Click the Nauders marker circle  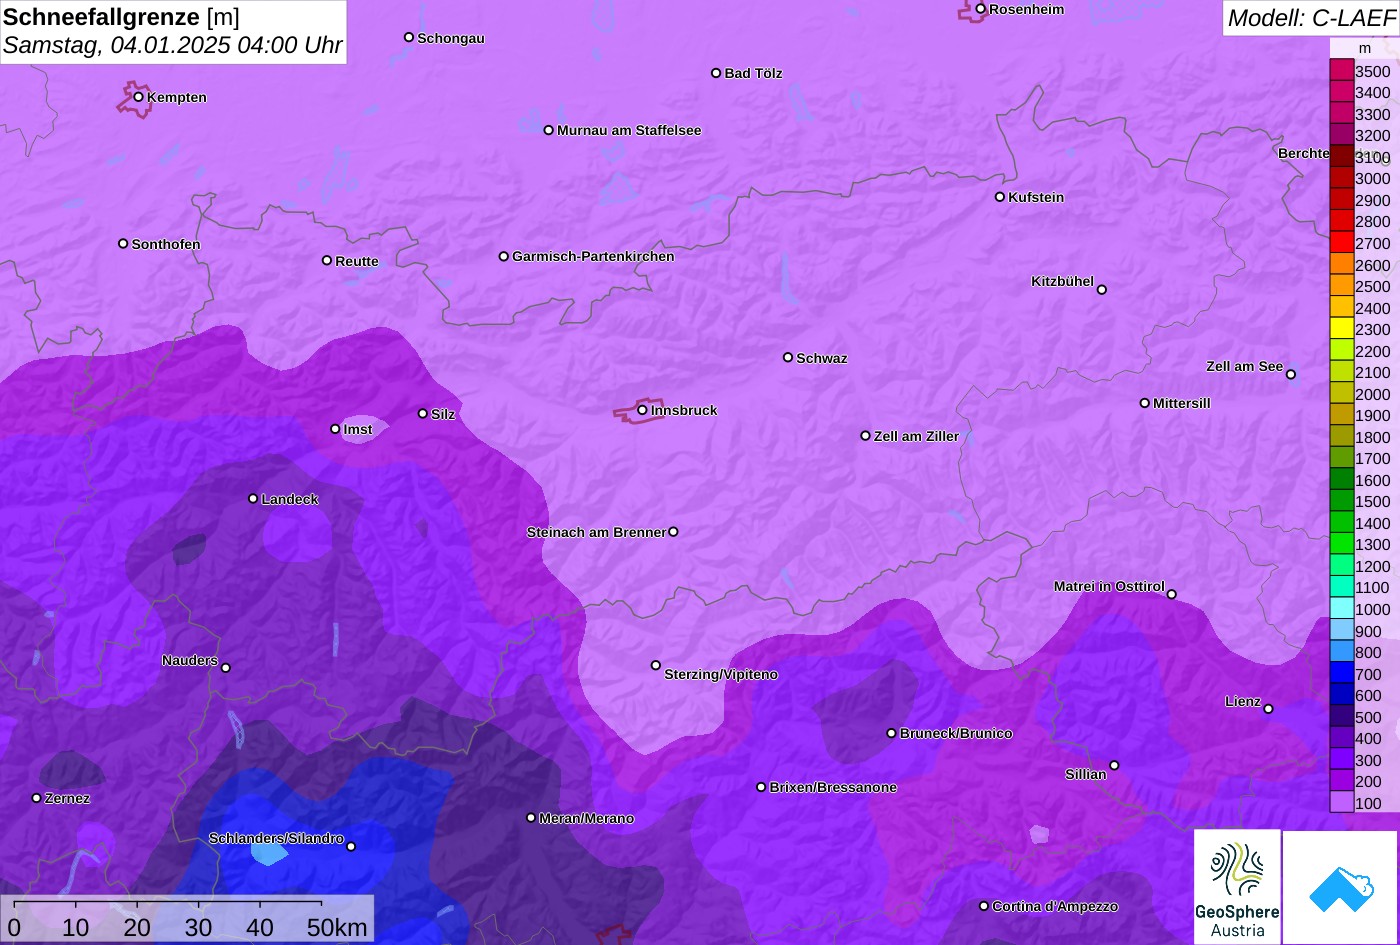click(x=226, y=668)
